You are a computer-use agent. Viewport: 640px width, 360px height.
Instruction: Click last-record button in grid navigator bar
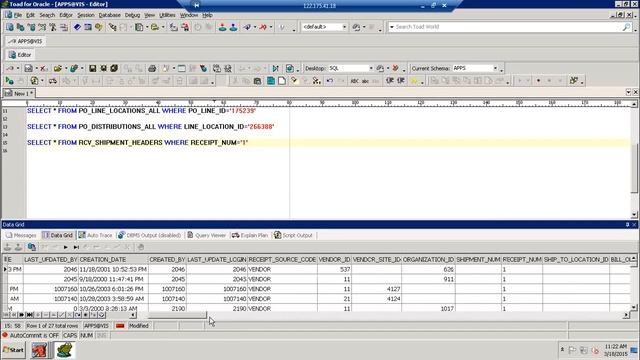tap(29, 315)
